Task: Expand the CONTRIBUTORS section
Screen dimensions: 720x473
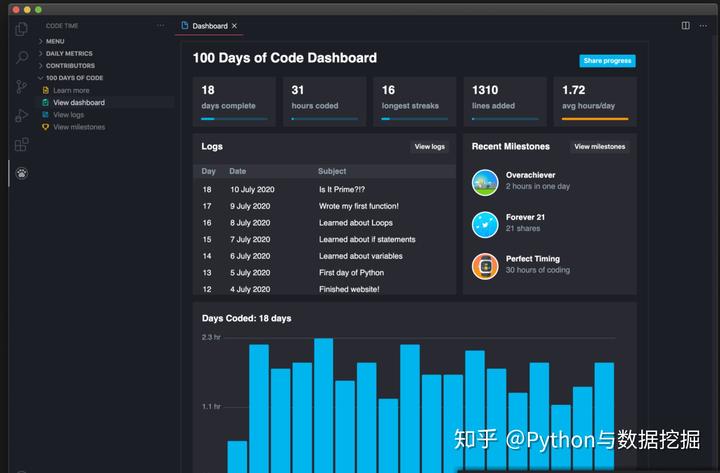Action: (x=70, y=65)
